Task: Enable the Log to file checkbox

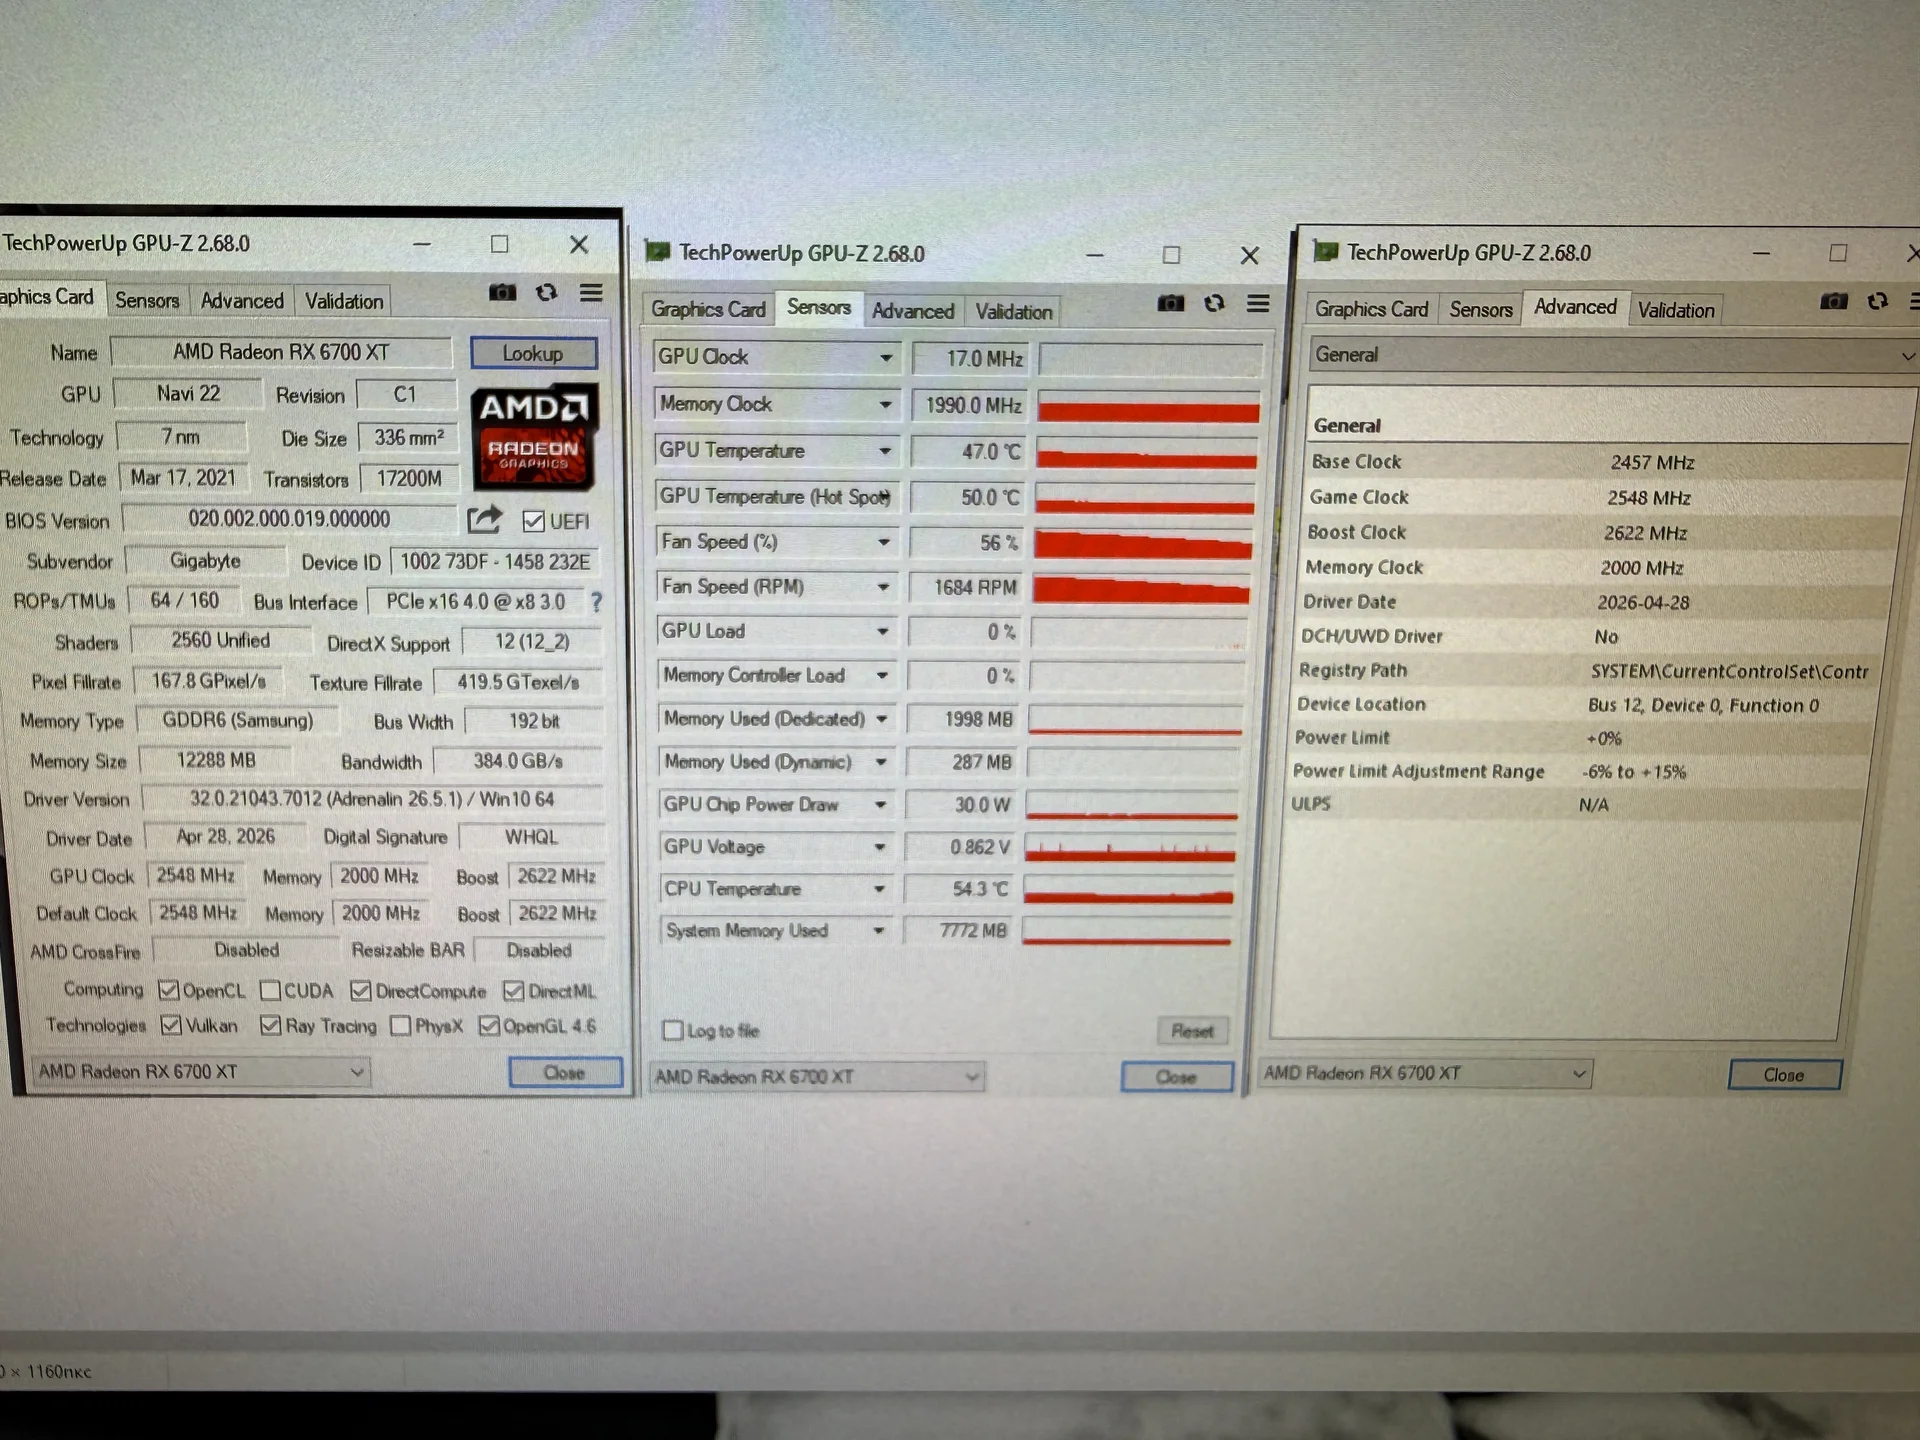Action: point(673,1030)
